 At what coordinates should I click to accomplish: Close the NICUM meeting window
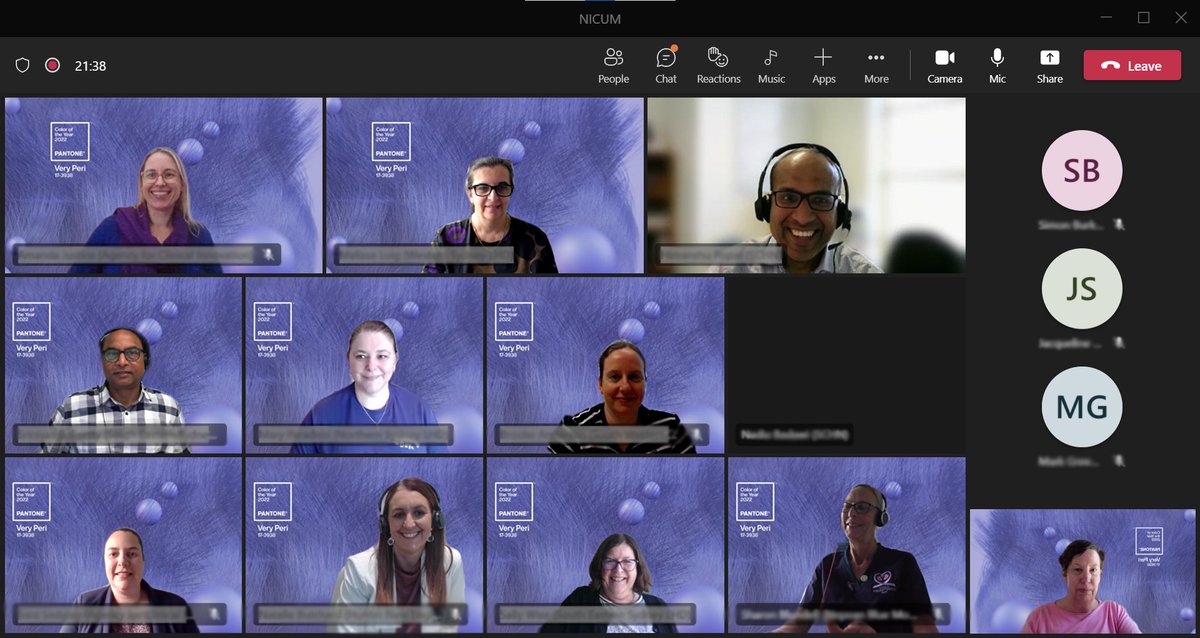tap(1181, 17)
